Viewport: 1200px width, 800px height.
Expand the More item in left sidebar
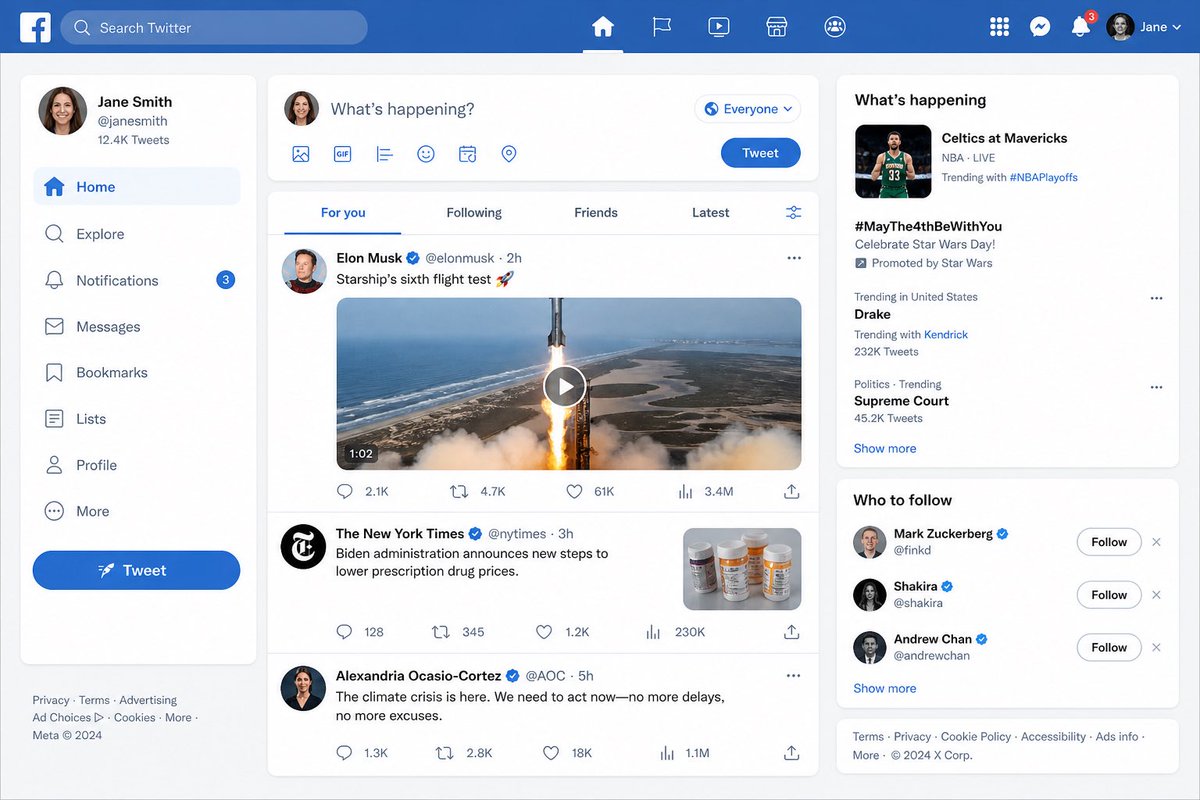(137, 511)
